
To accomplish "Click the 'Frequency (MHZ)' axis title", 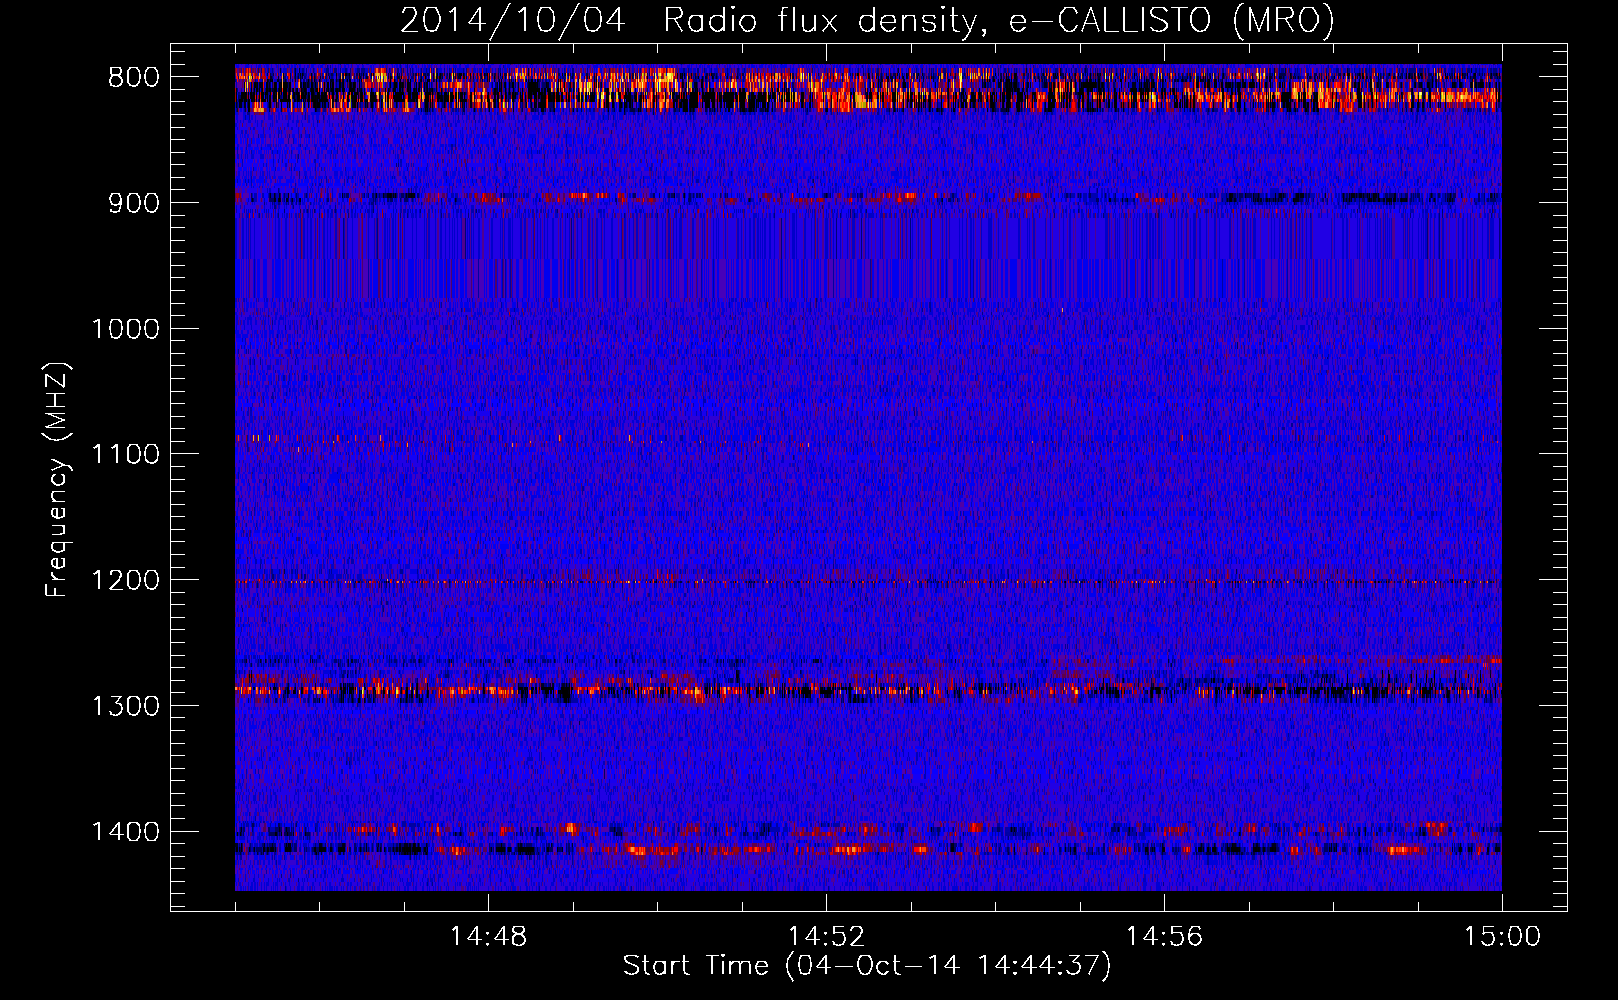I will click(58, 480).
